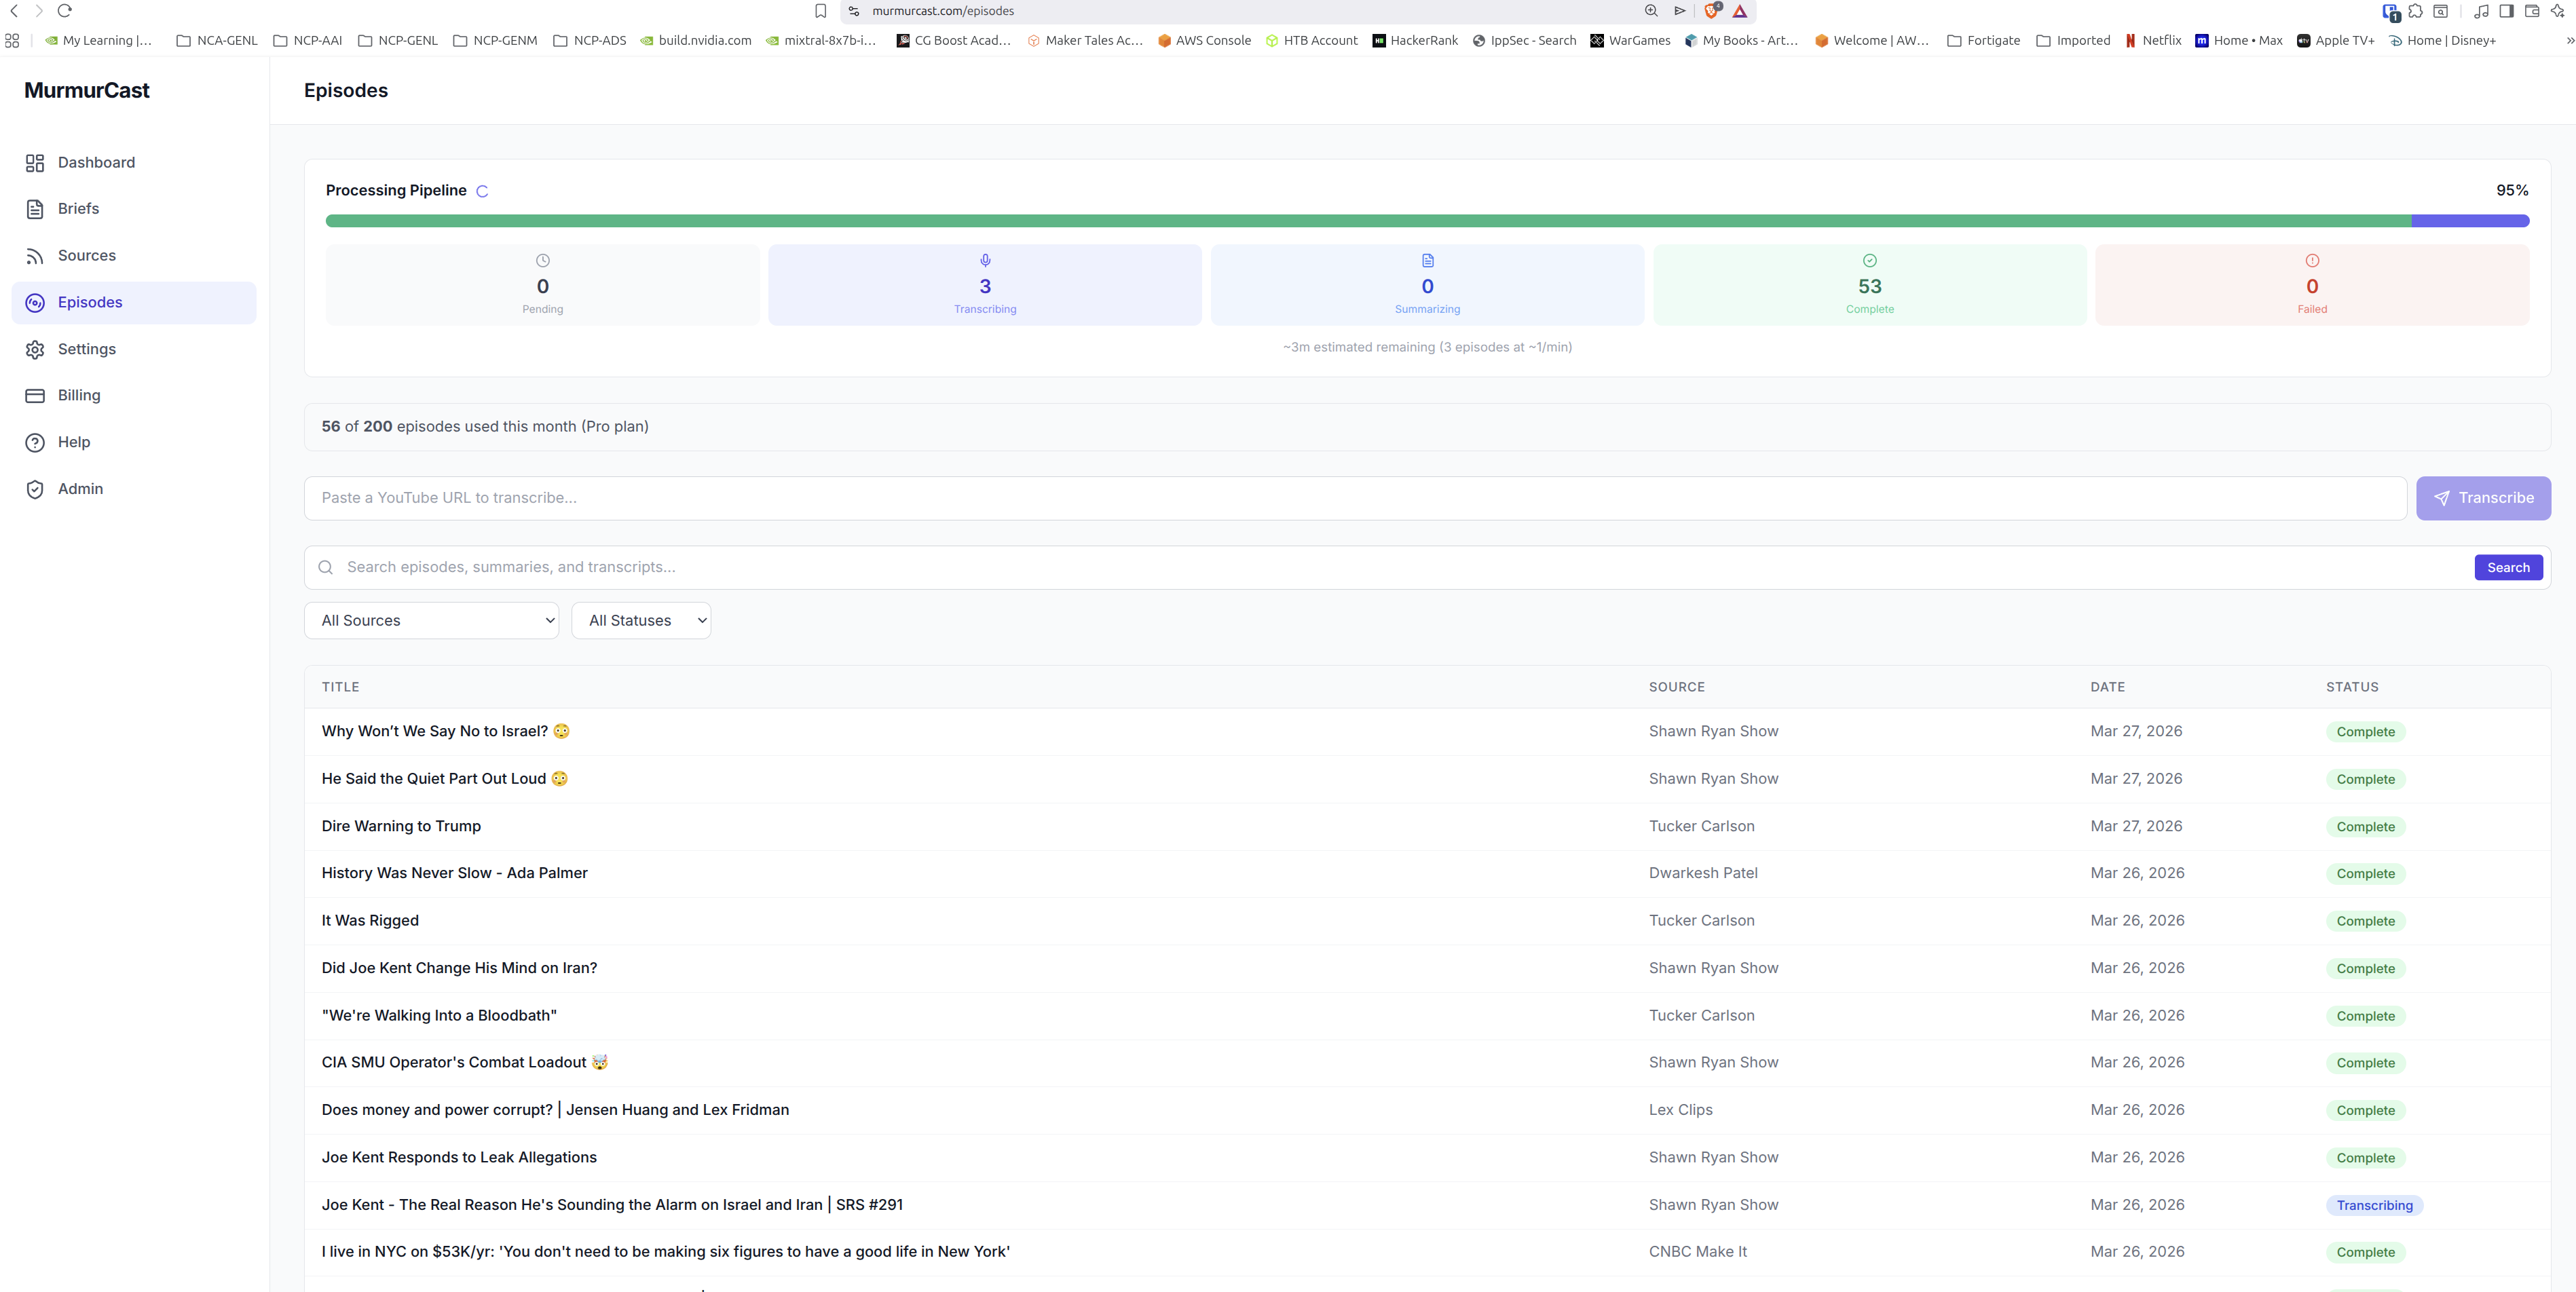Click the microphone icon on Transcribing card
Viewport: 2576px width, 1292px height.
pos(985,260)
